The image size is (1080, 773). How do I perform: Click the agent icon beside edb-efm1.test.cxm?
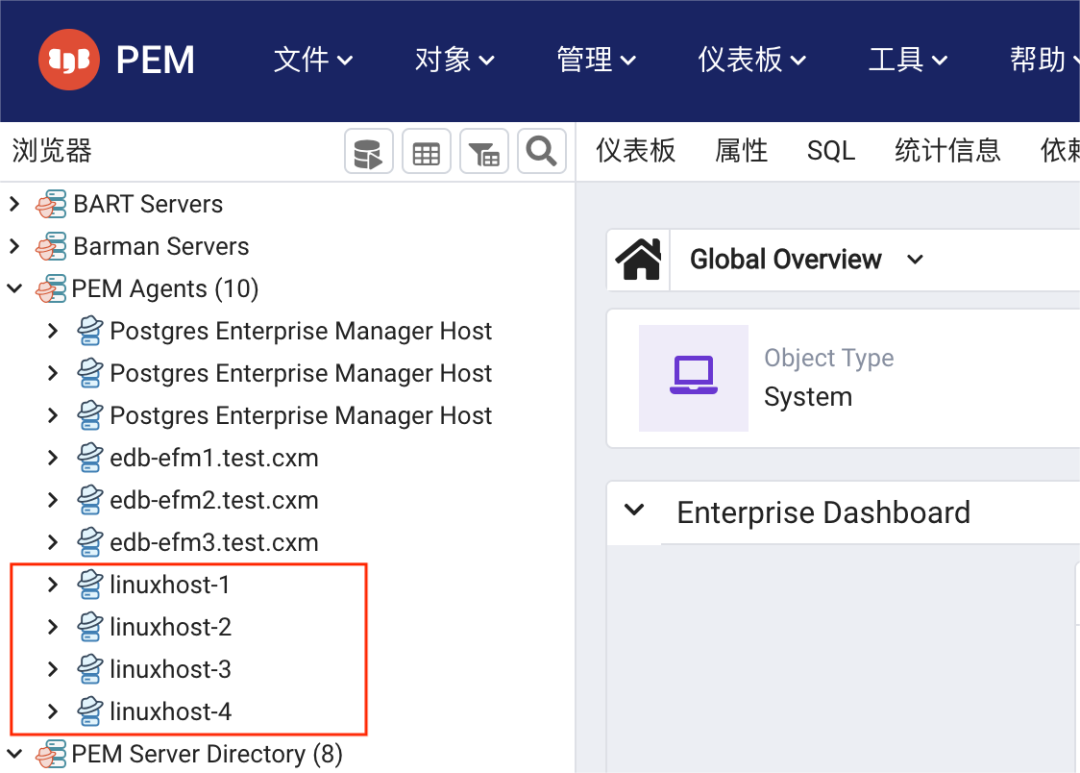click(x=90, y=458)
